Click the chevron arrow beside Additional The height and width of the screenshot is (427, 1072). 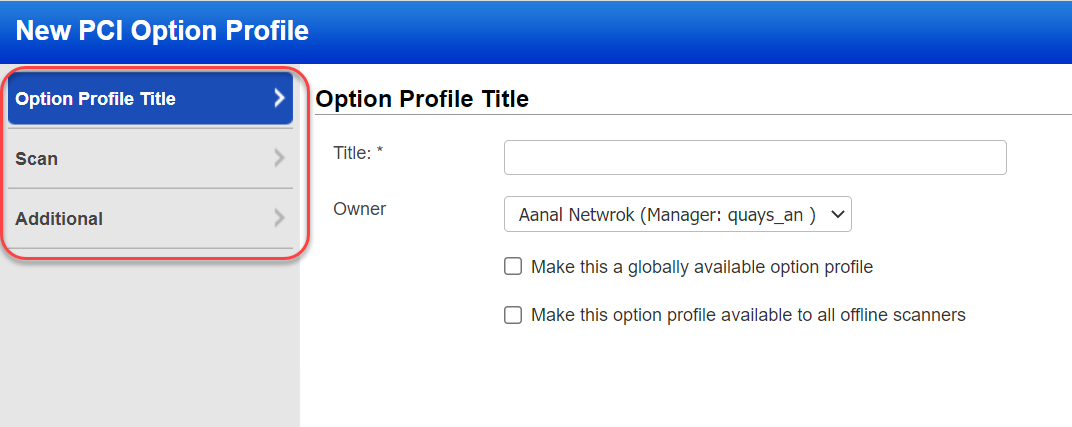[x=279, y=218]
